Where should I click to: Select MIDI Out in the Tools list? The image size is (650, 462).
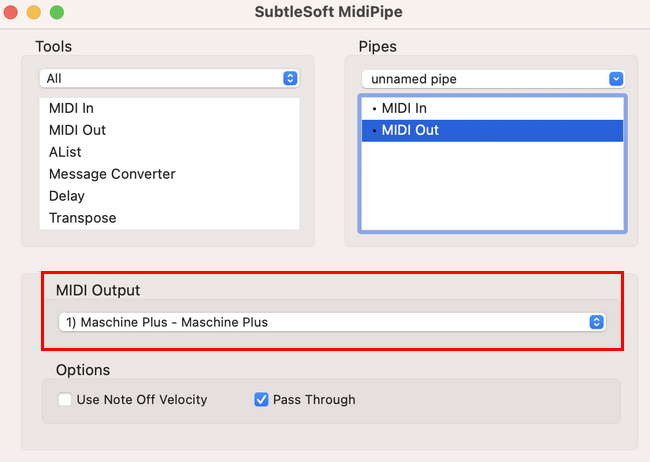(169, 130)
